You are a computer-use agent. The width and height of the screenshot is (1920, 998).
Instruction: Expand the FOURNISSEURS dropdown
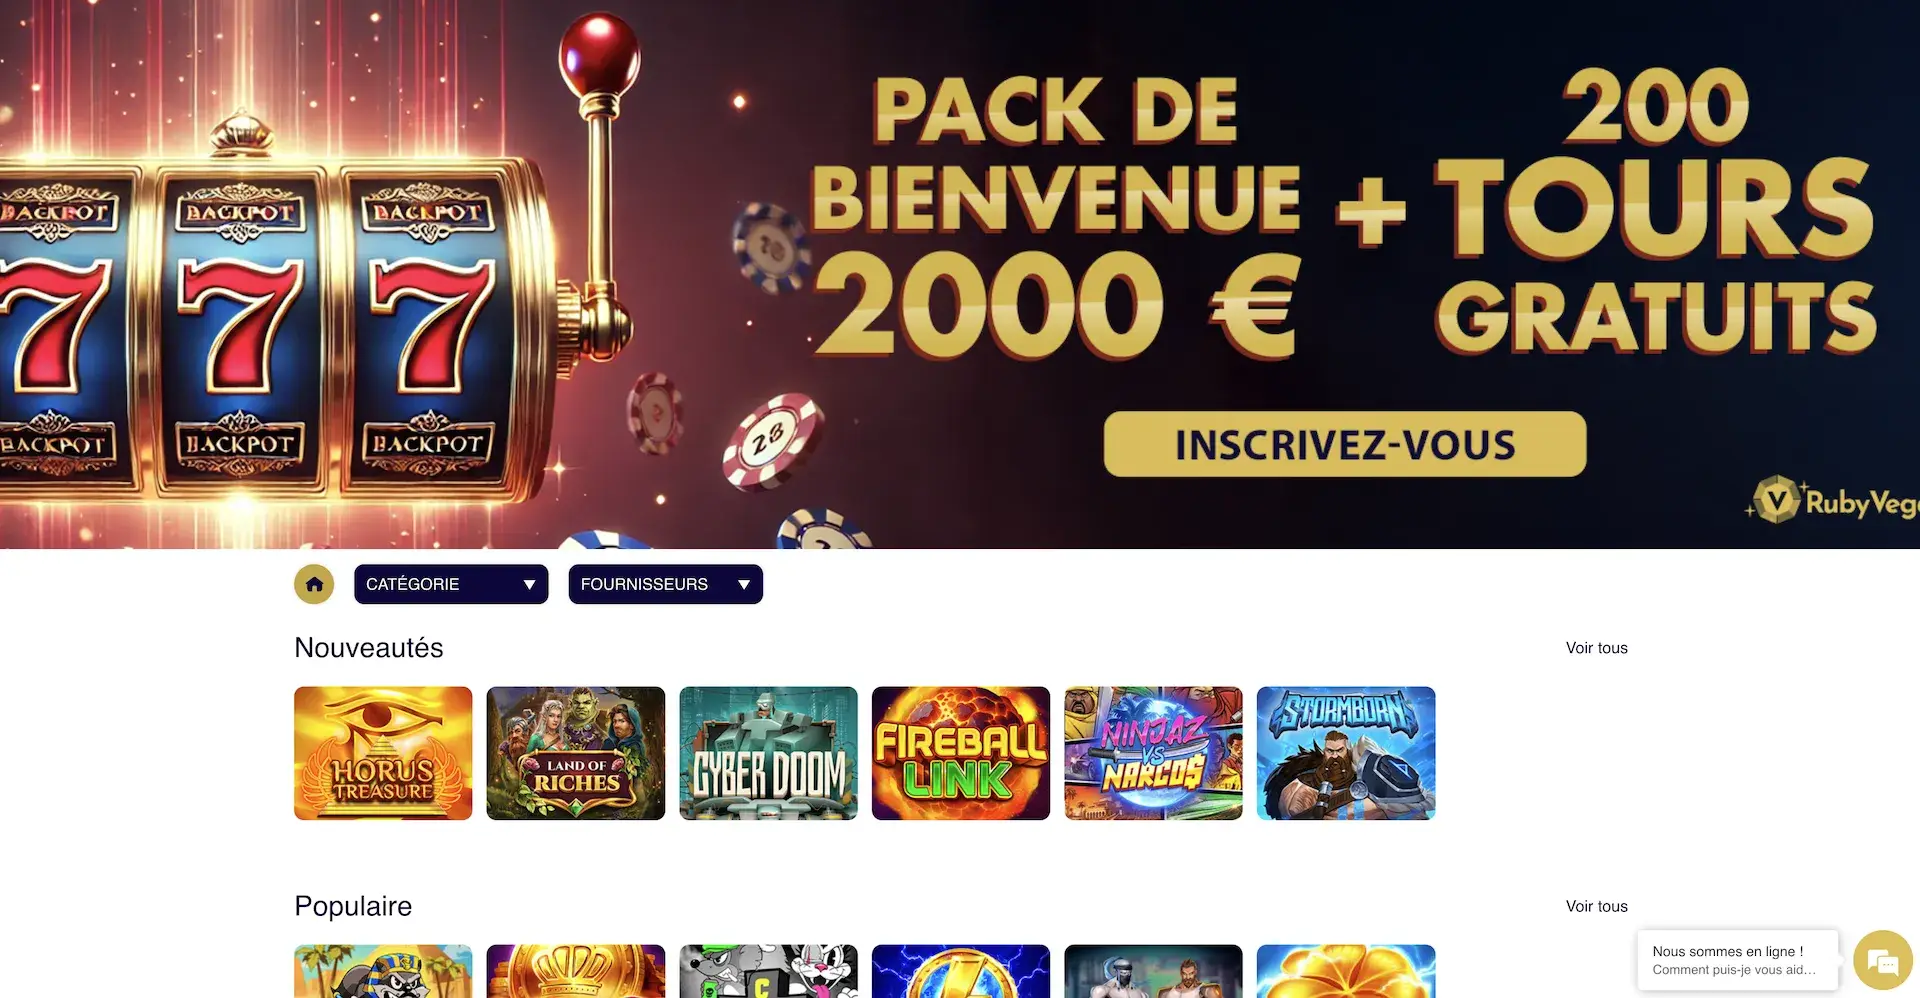click(x=665, y=584)
